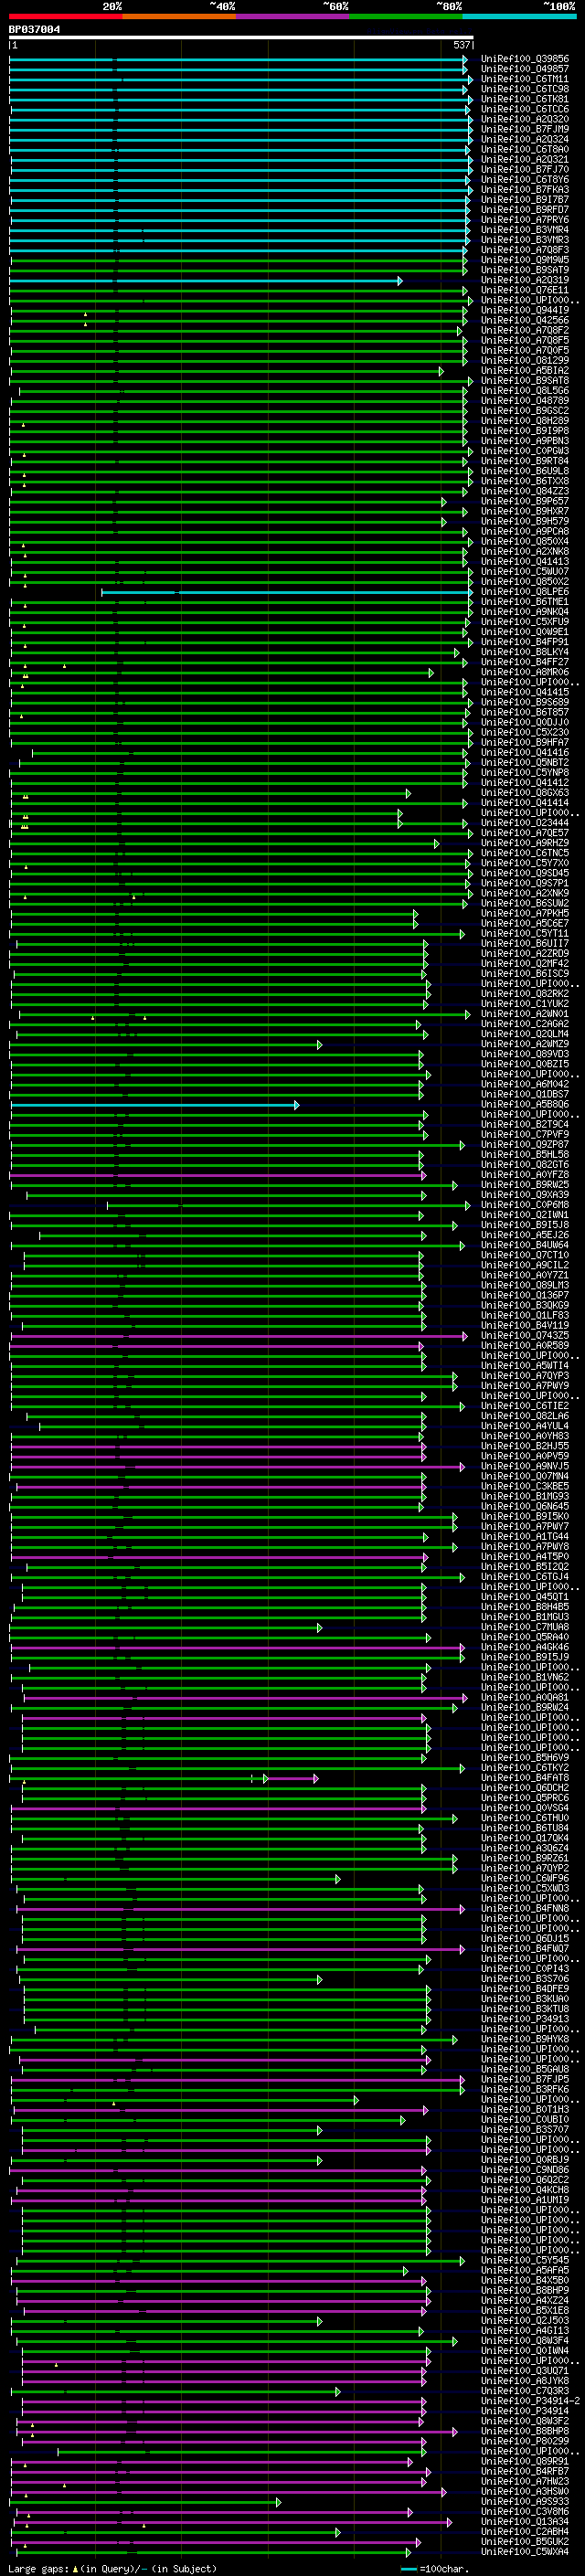Select the UniRef100_C6TK81 label
The width and height of the screenshot is (585, 2576).
[x=524, y=99]
